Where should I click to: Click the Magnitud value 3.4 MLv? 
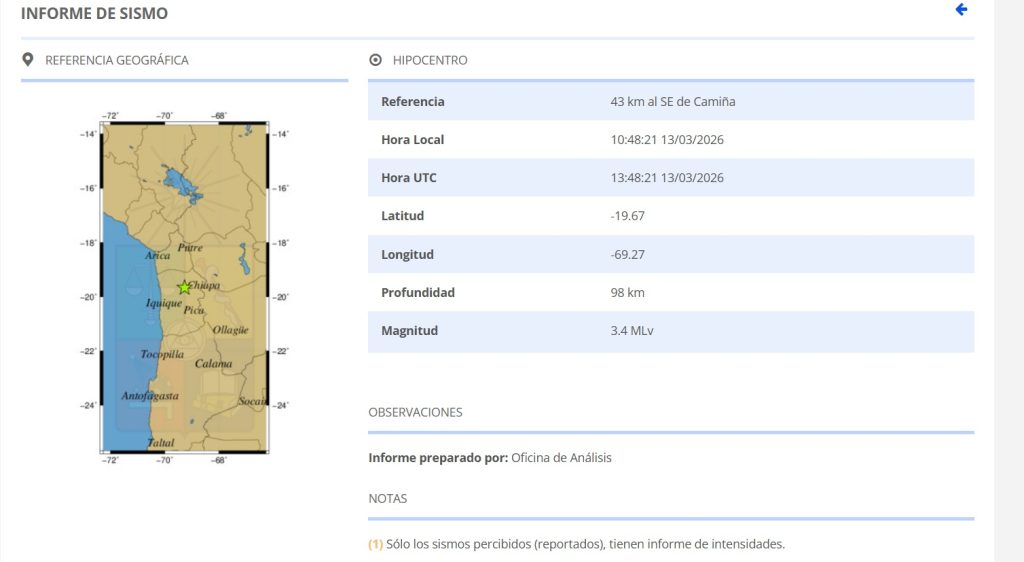(x=632, y=331)
